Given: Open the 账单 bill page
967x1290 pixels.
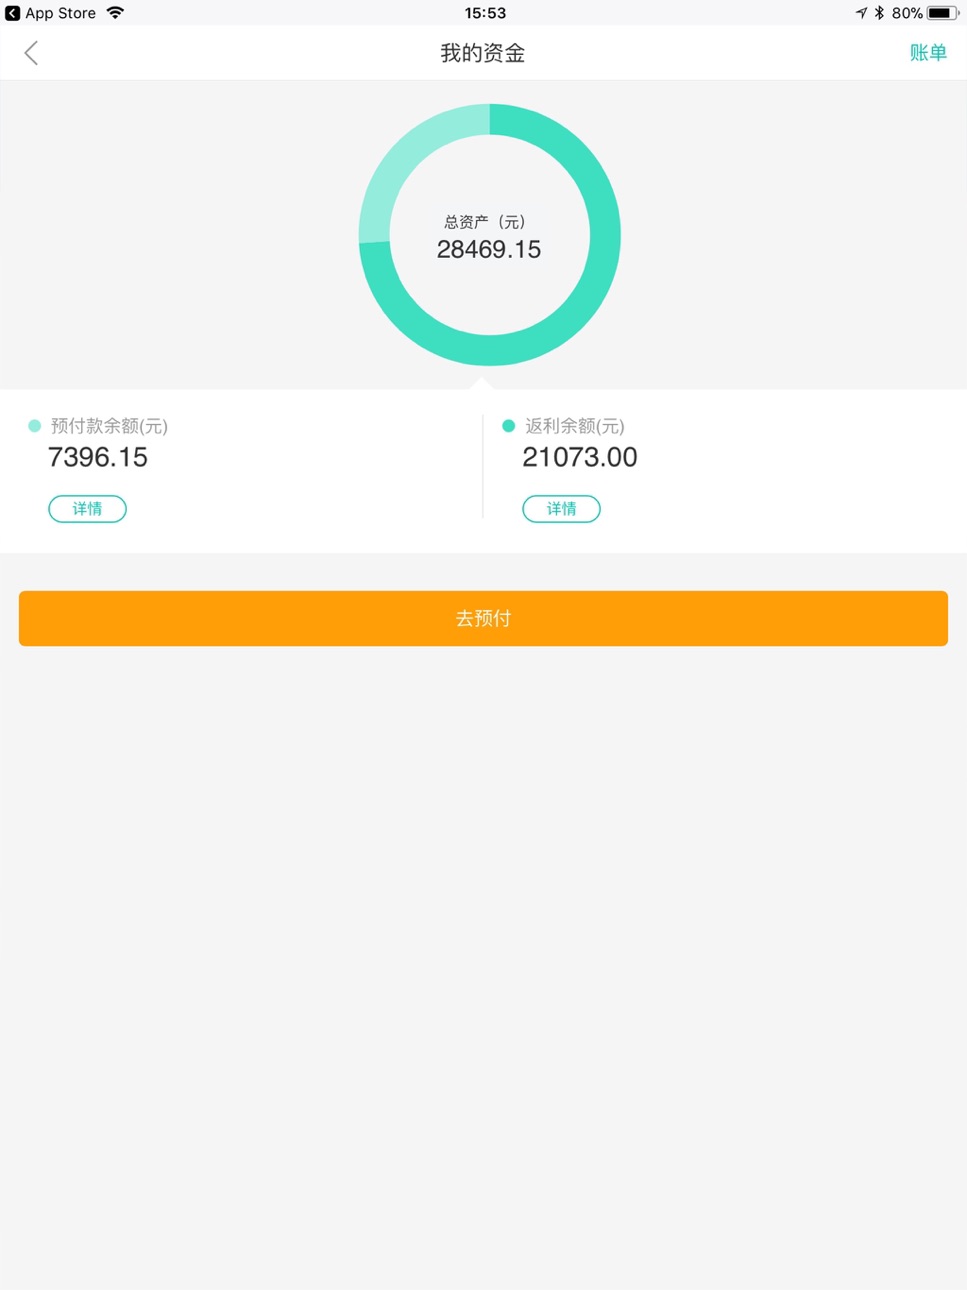Looking at the screenshot, I should tap(928, 53).
